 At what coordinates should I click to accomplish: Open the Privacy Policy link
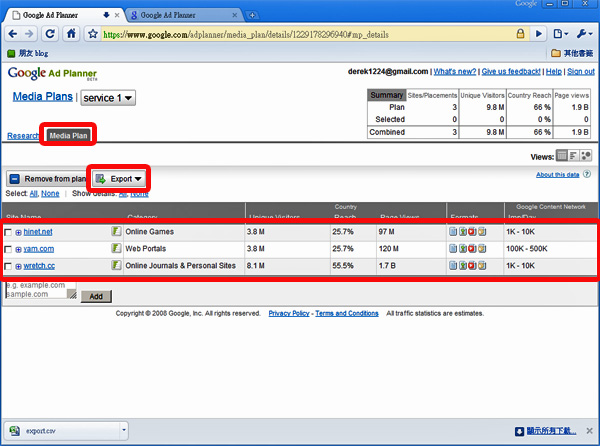coord(289,313)
